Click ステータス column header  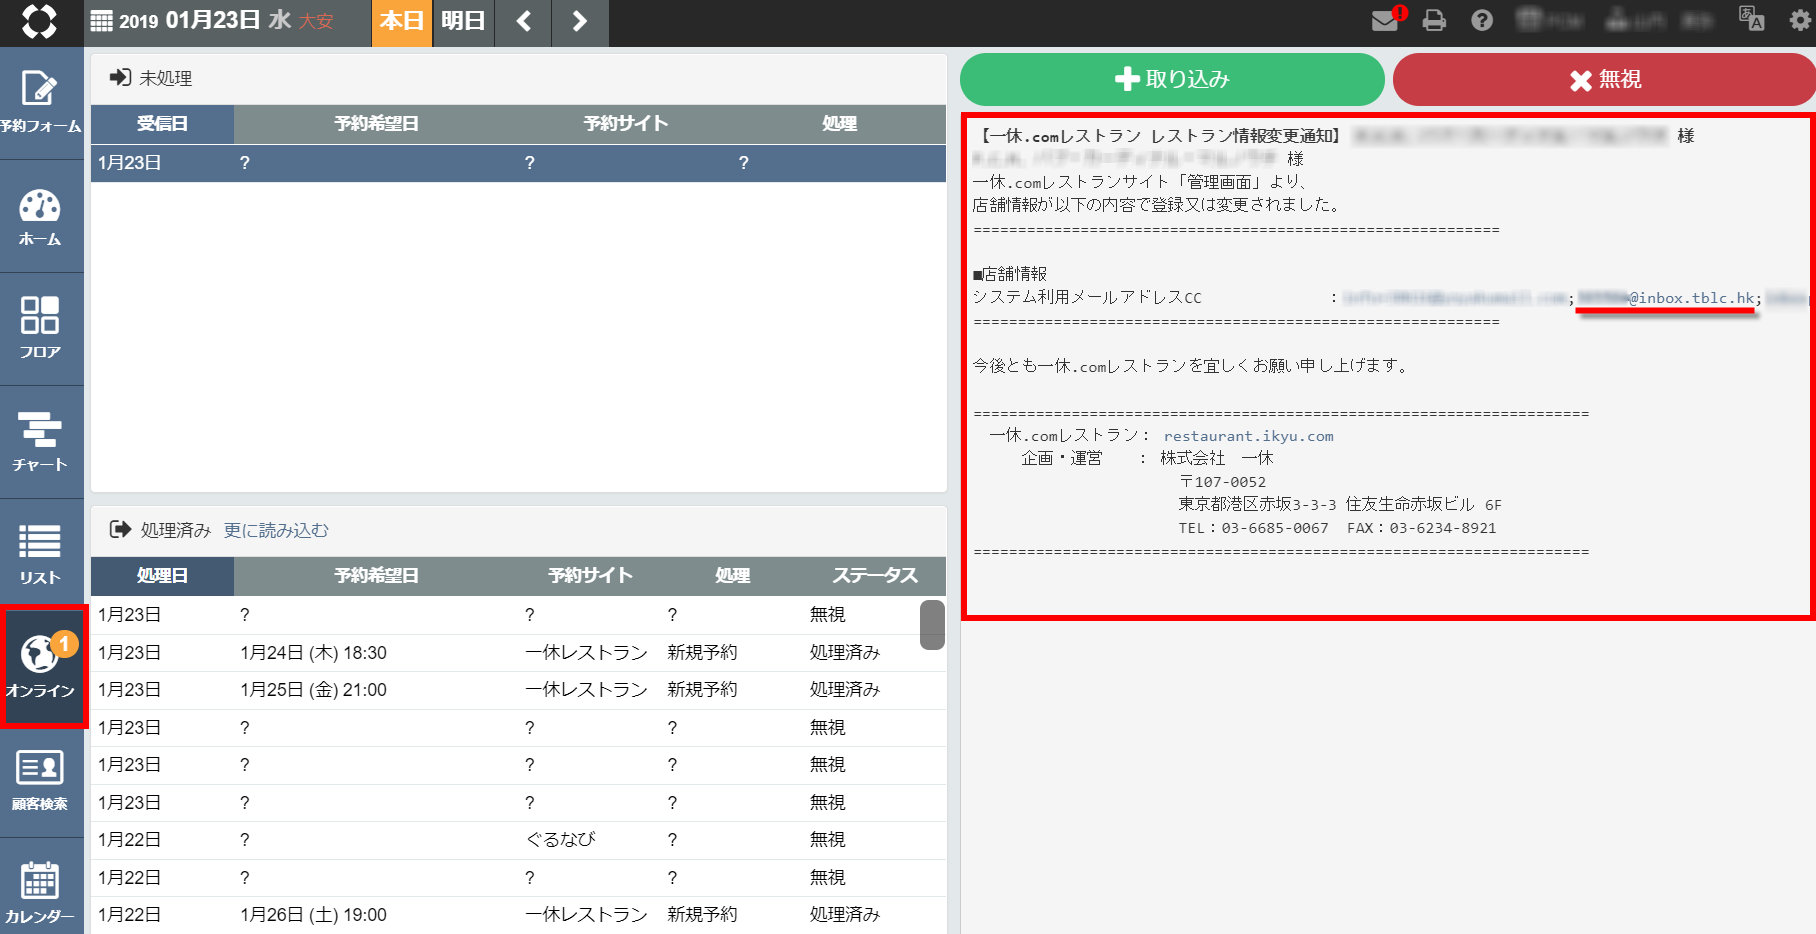875,576
